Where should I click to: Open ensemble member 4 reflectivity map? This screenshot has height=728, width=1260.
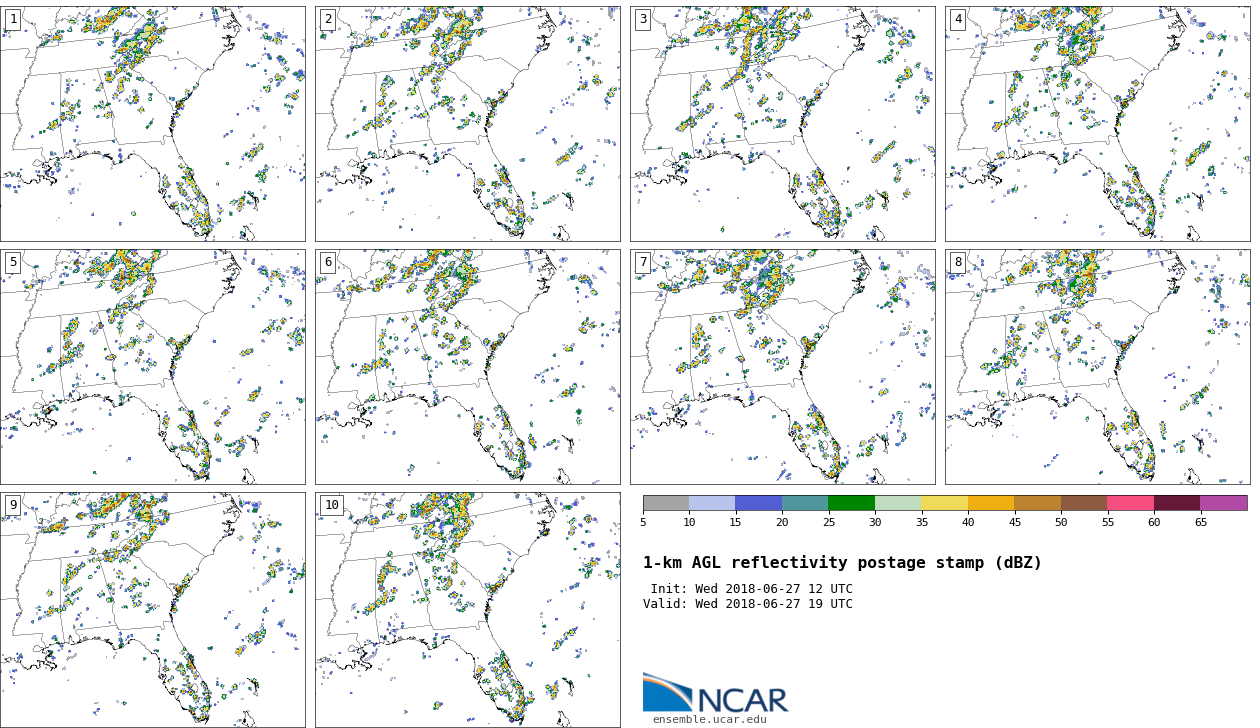pos(1098,123)
